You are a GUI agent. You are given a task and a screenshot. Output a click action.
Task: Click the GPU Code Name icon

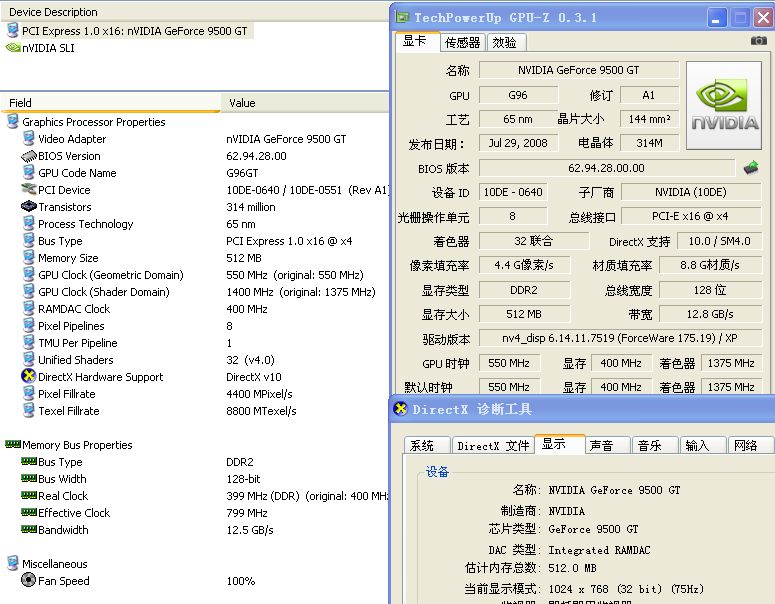pyautogui.click(x=29, y=173)
